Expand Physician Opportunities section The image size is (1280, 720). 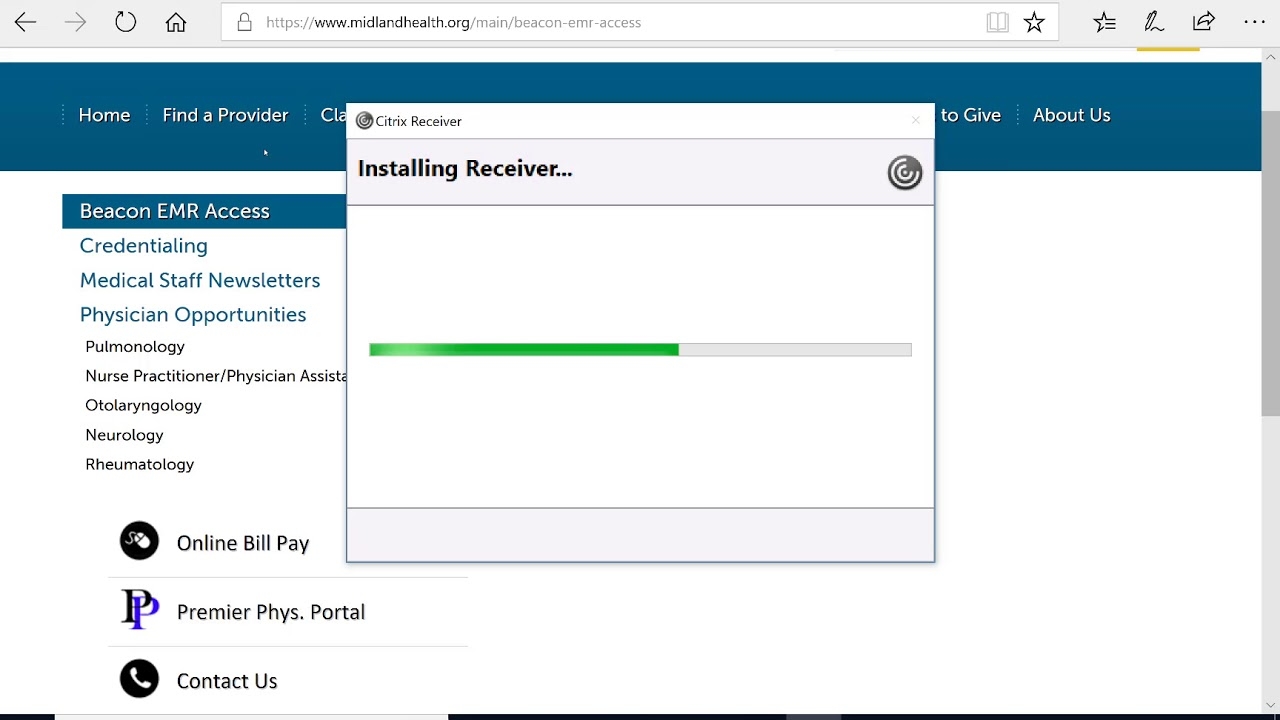click(x=192, y=315)
